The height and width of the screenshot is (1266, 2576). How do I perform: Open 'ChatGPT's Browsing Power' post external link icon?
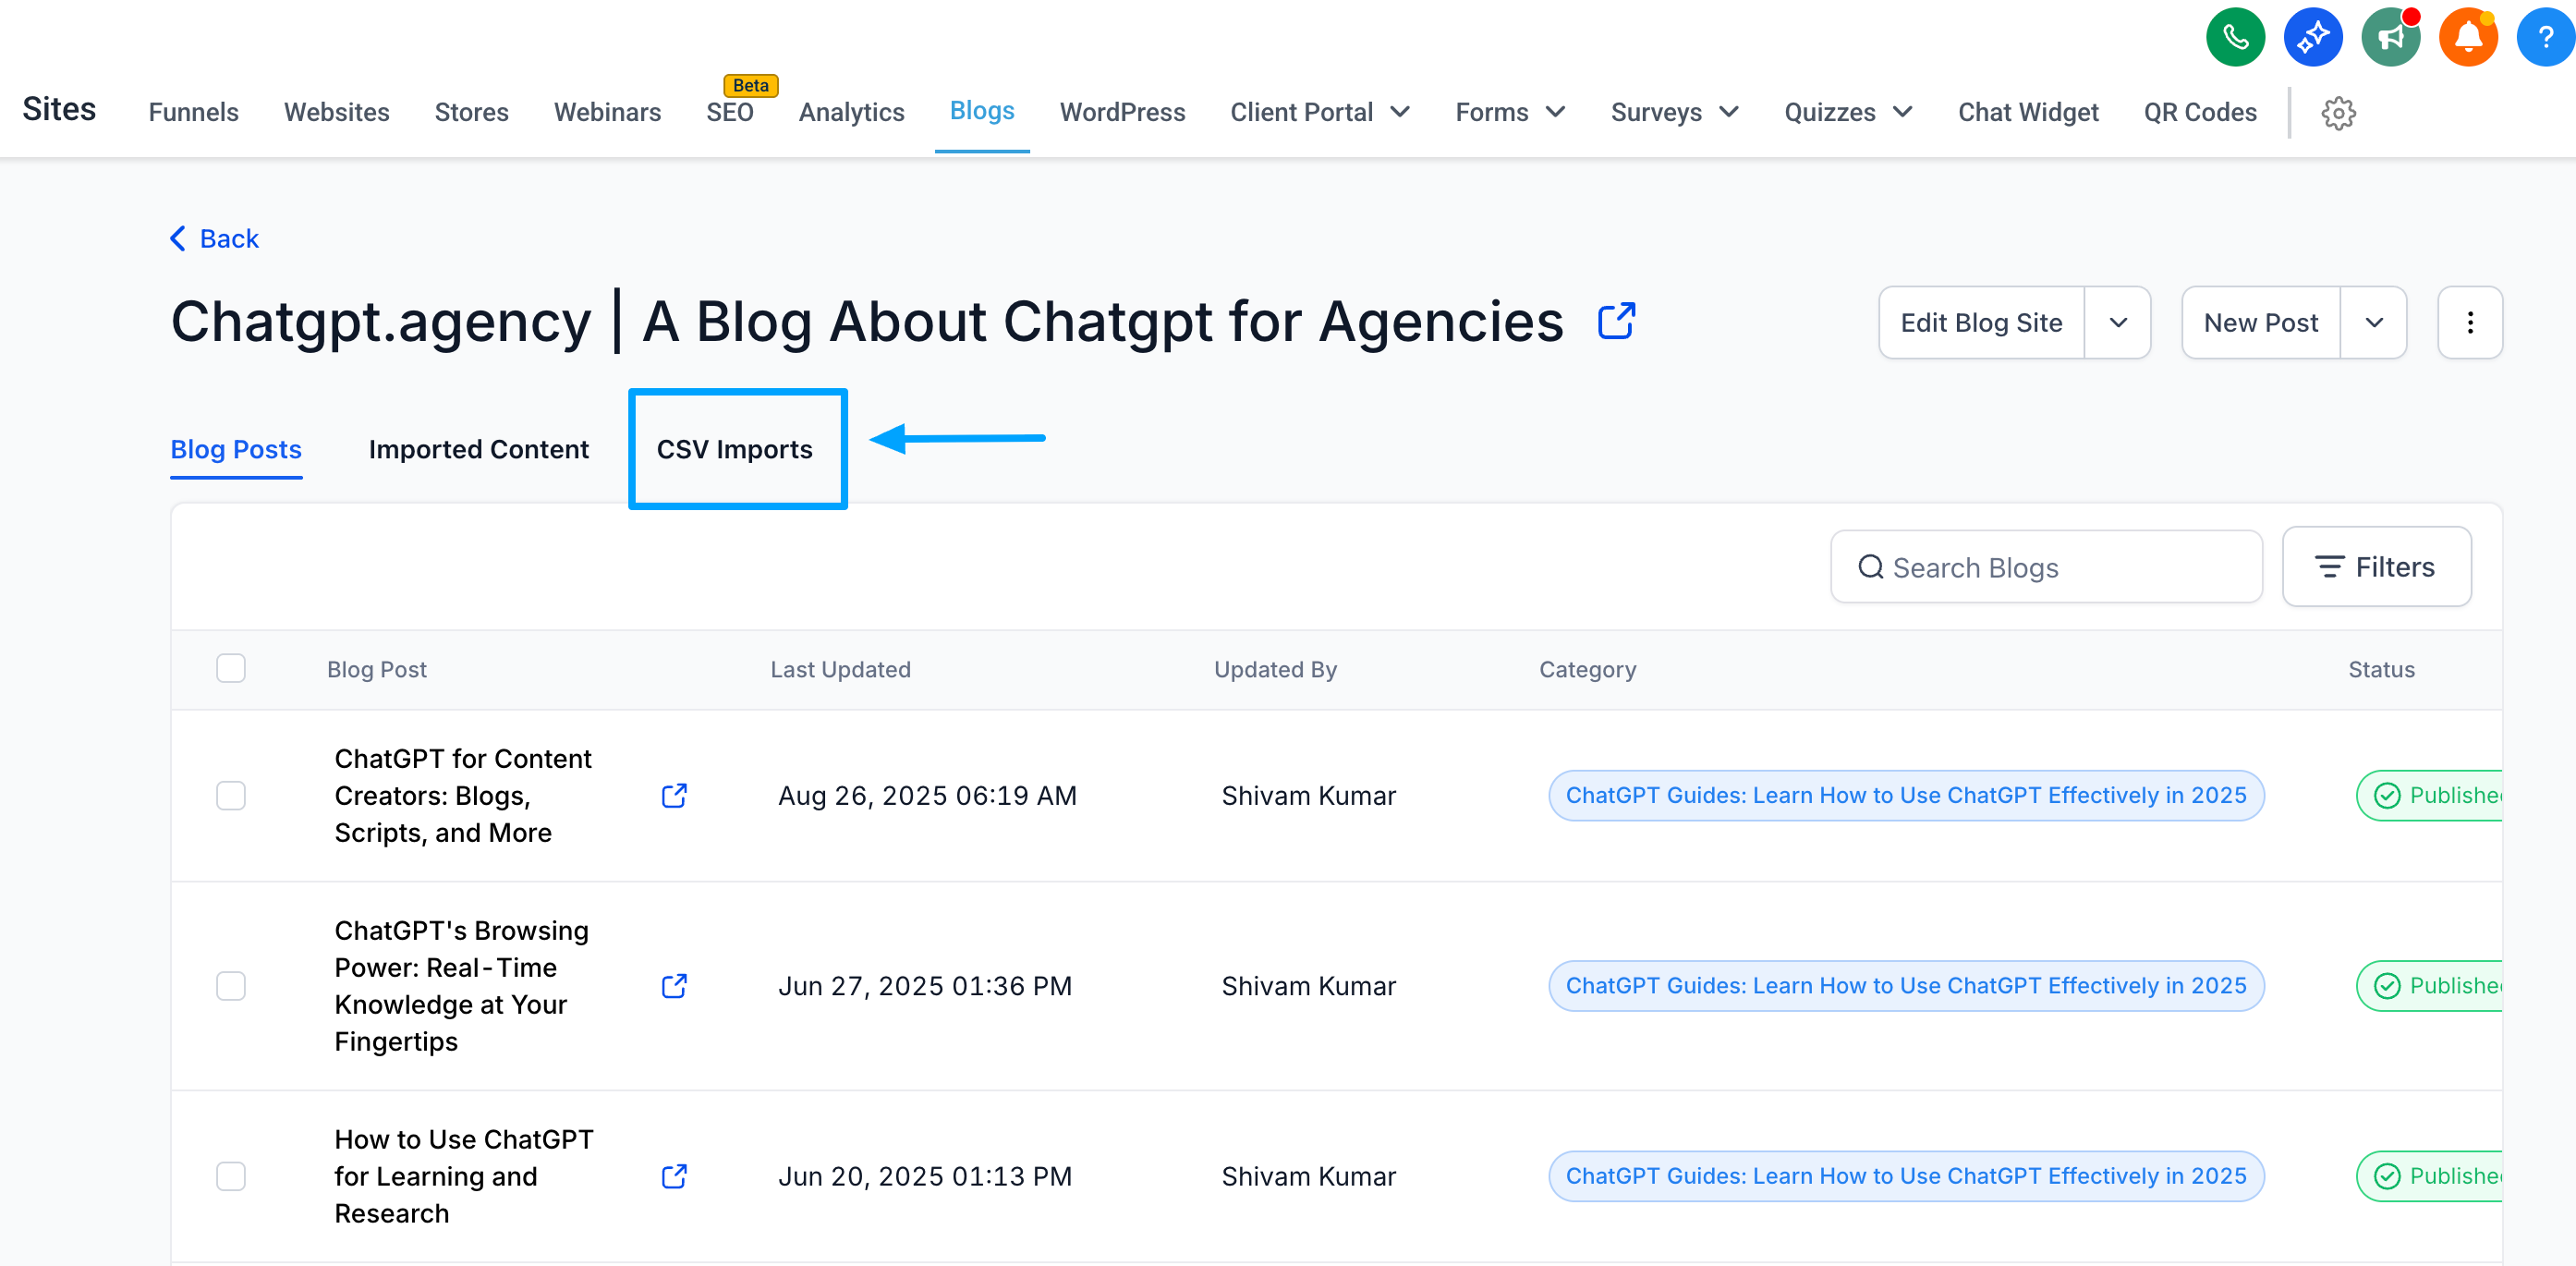point(674,985)
